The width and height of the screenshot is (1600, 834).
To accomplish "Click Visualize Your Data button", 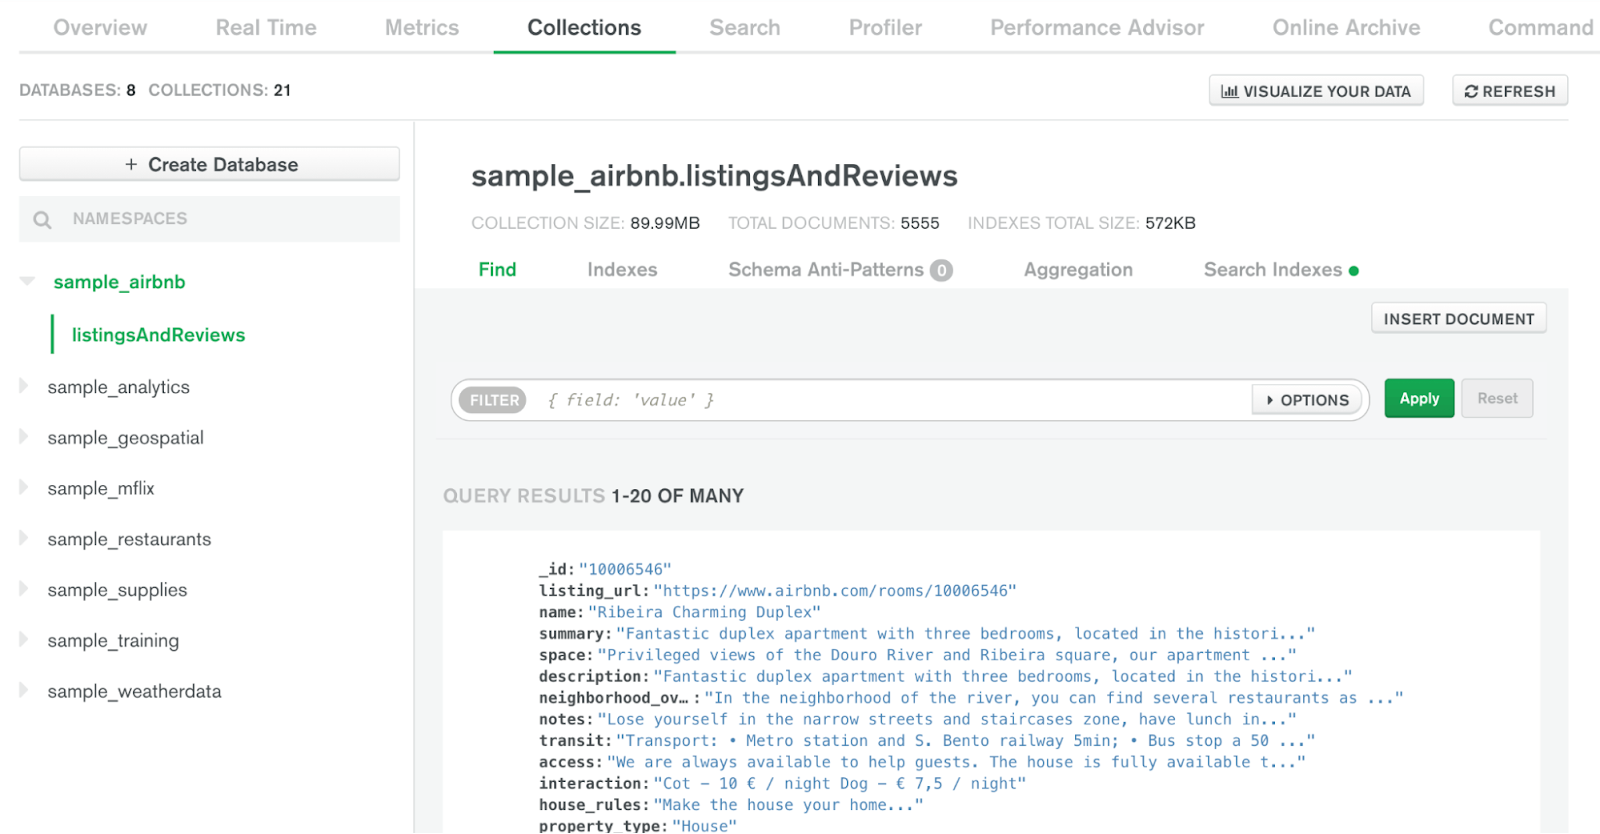I will pyautogui.click(x=1316, y=91).
